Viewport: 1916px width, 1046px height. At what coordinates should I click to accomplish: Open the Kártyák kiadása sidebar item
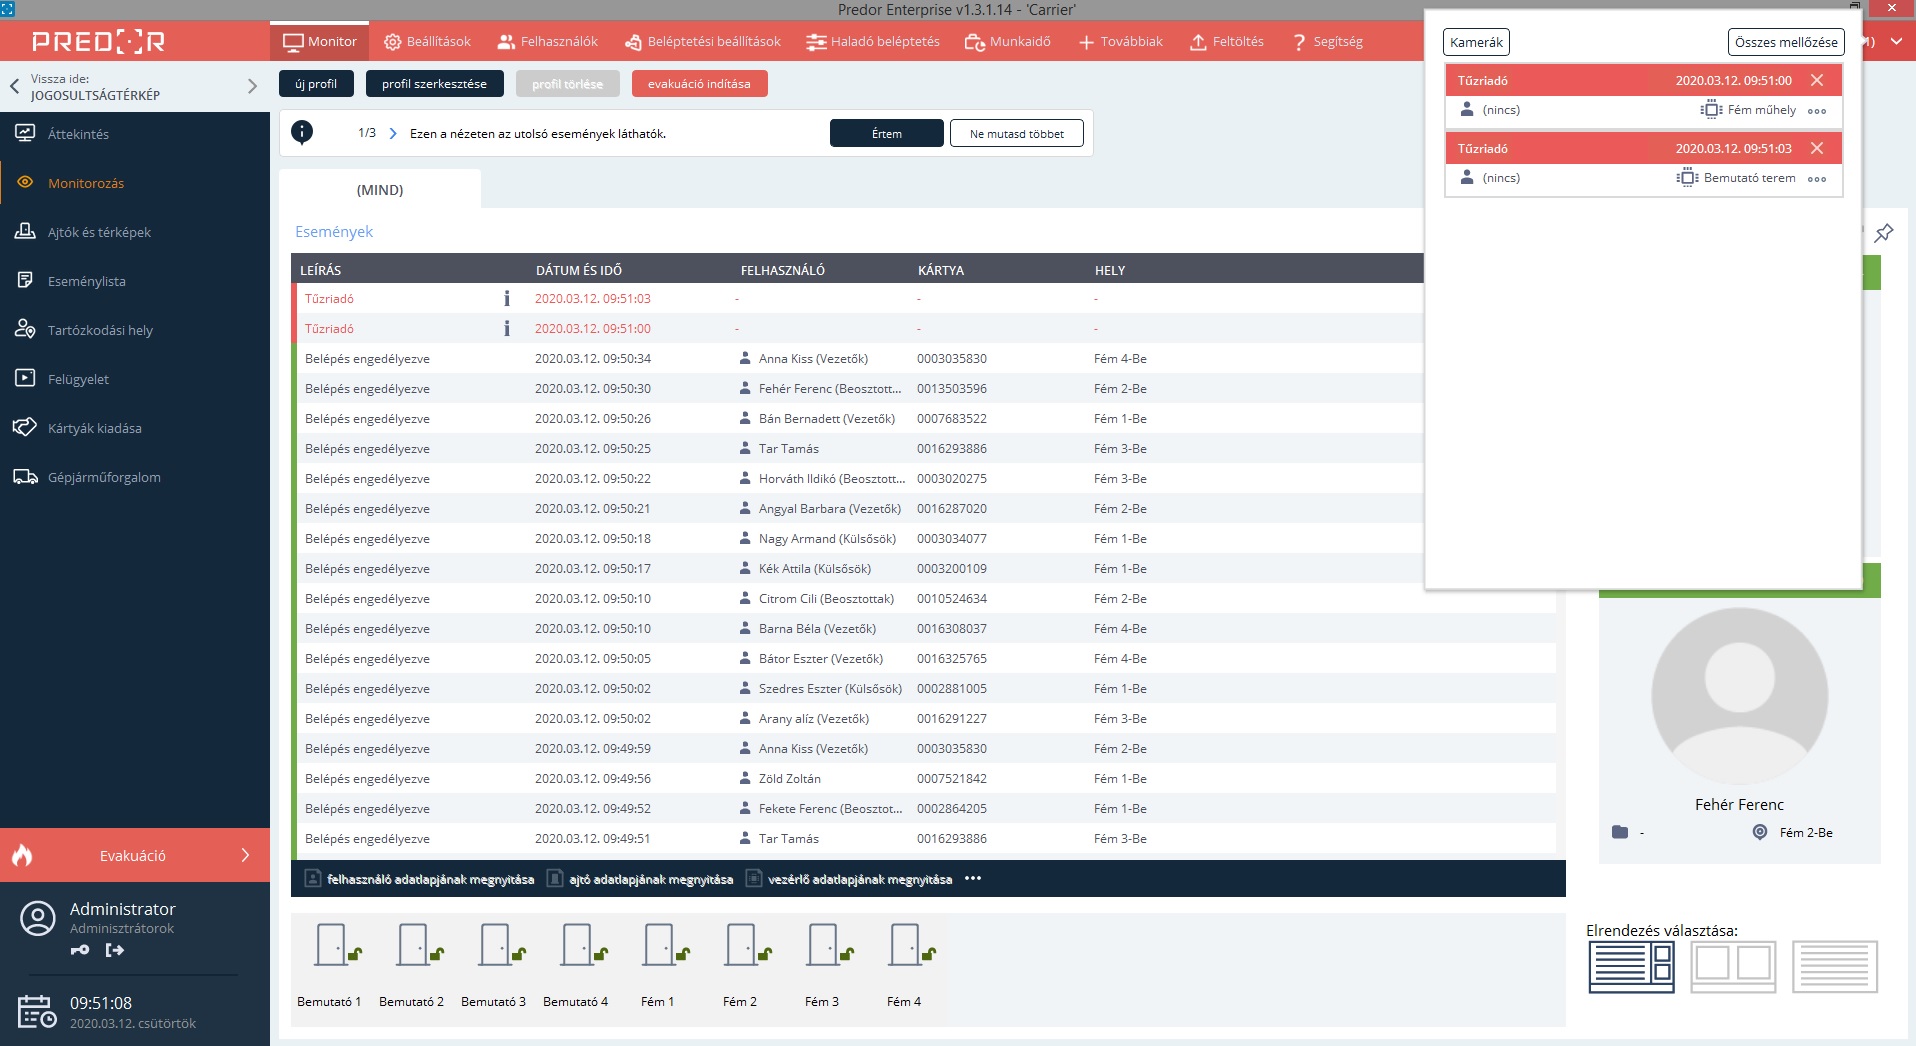click(95, 428)
